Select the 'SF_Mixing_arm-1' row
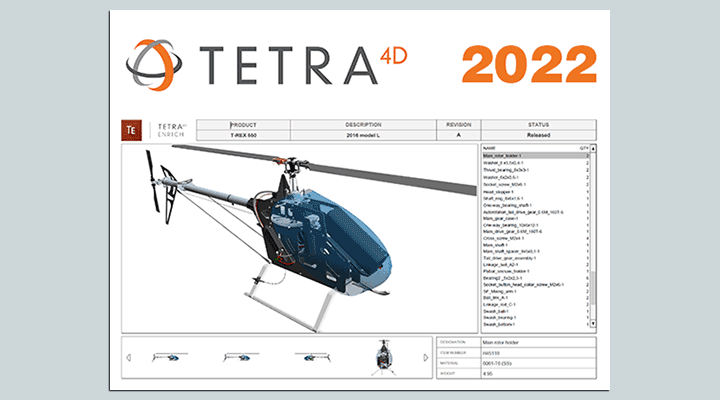The height and width of the screenshot is (400, 720). [535, 292]
